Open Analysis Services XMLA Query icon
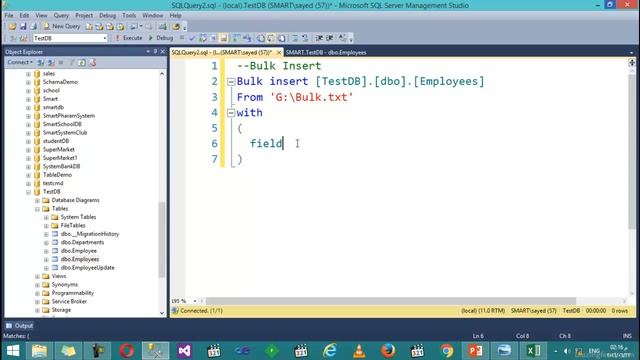 [x=120, y=27]
